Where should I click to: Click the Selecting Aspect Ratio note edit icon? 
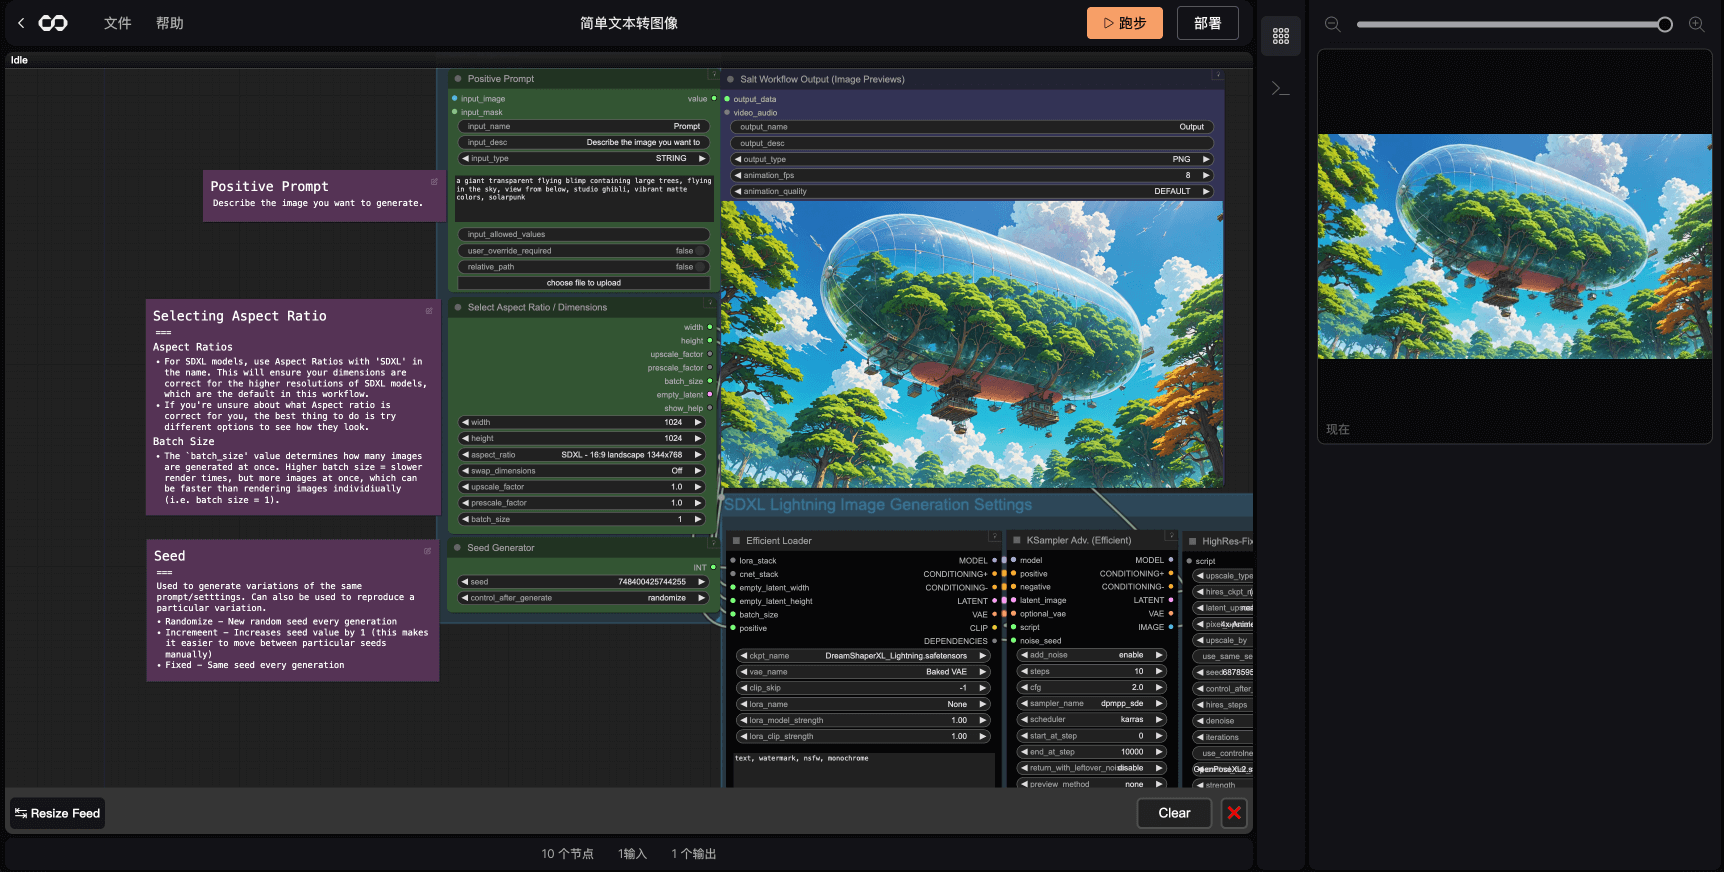coord(429,311)
